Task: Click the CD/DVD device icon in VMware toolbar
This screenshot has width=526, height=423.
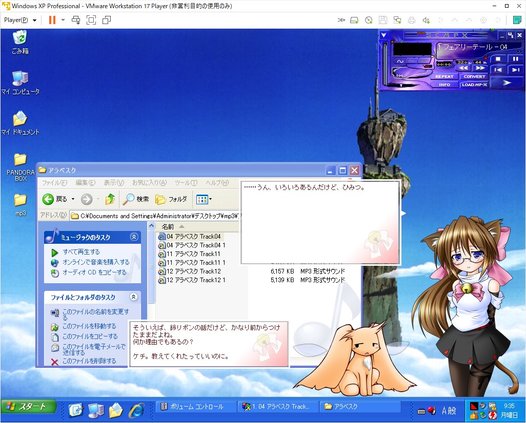Action: click(368, 20)
